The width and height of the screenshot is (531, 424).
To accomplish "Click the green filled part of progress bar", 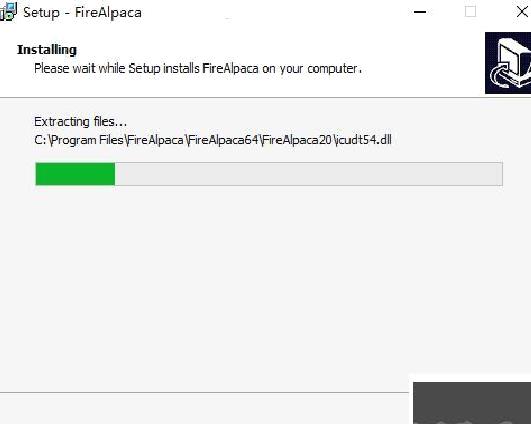I will tap(75, 174).
